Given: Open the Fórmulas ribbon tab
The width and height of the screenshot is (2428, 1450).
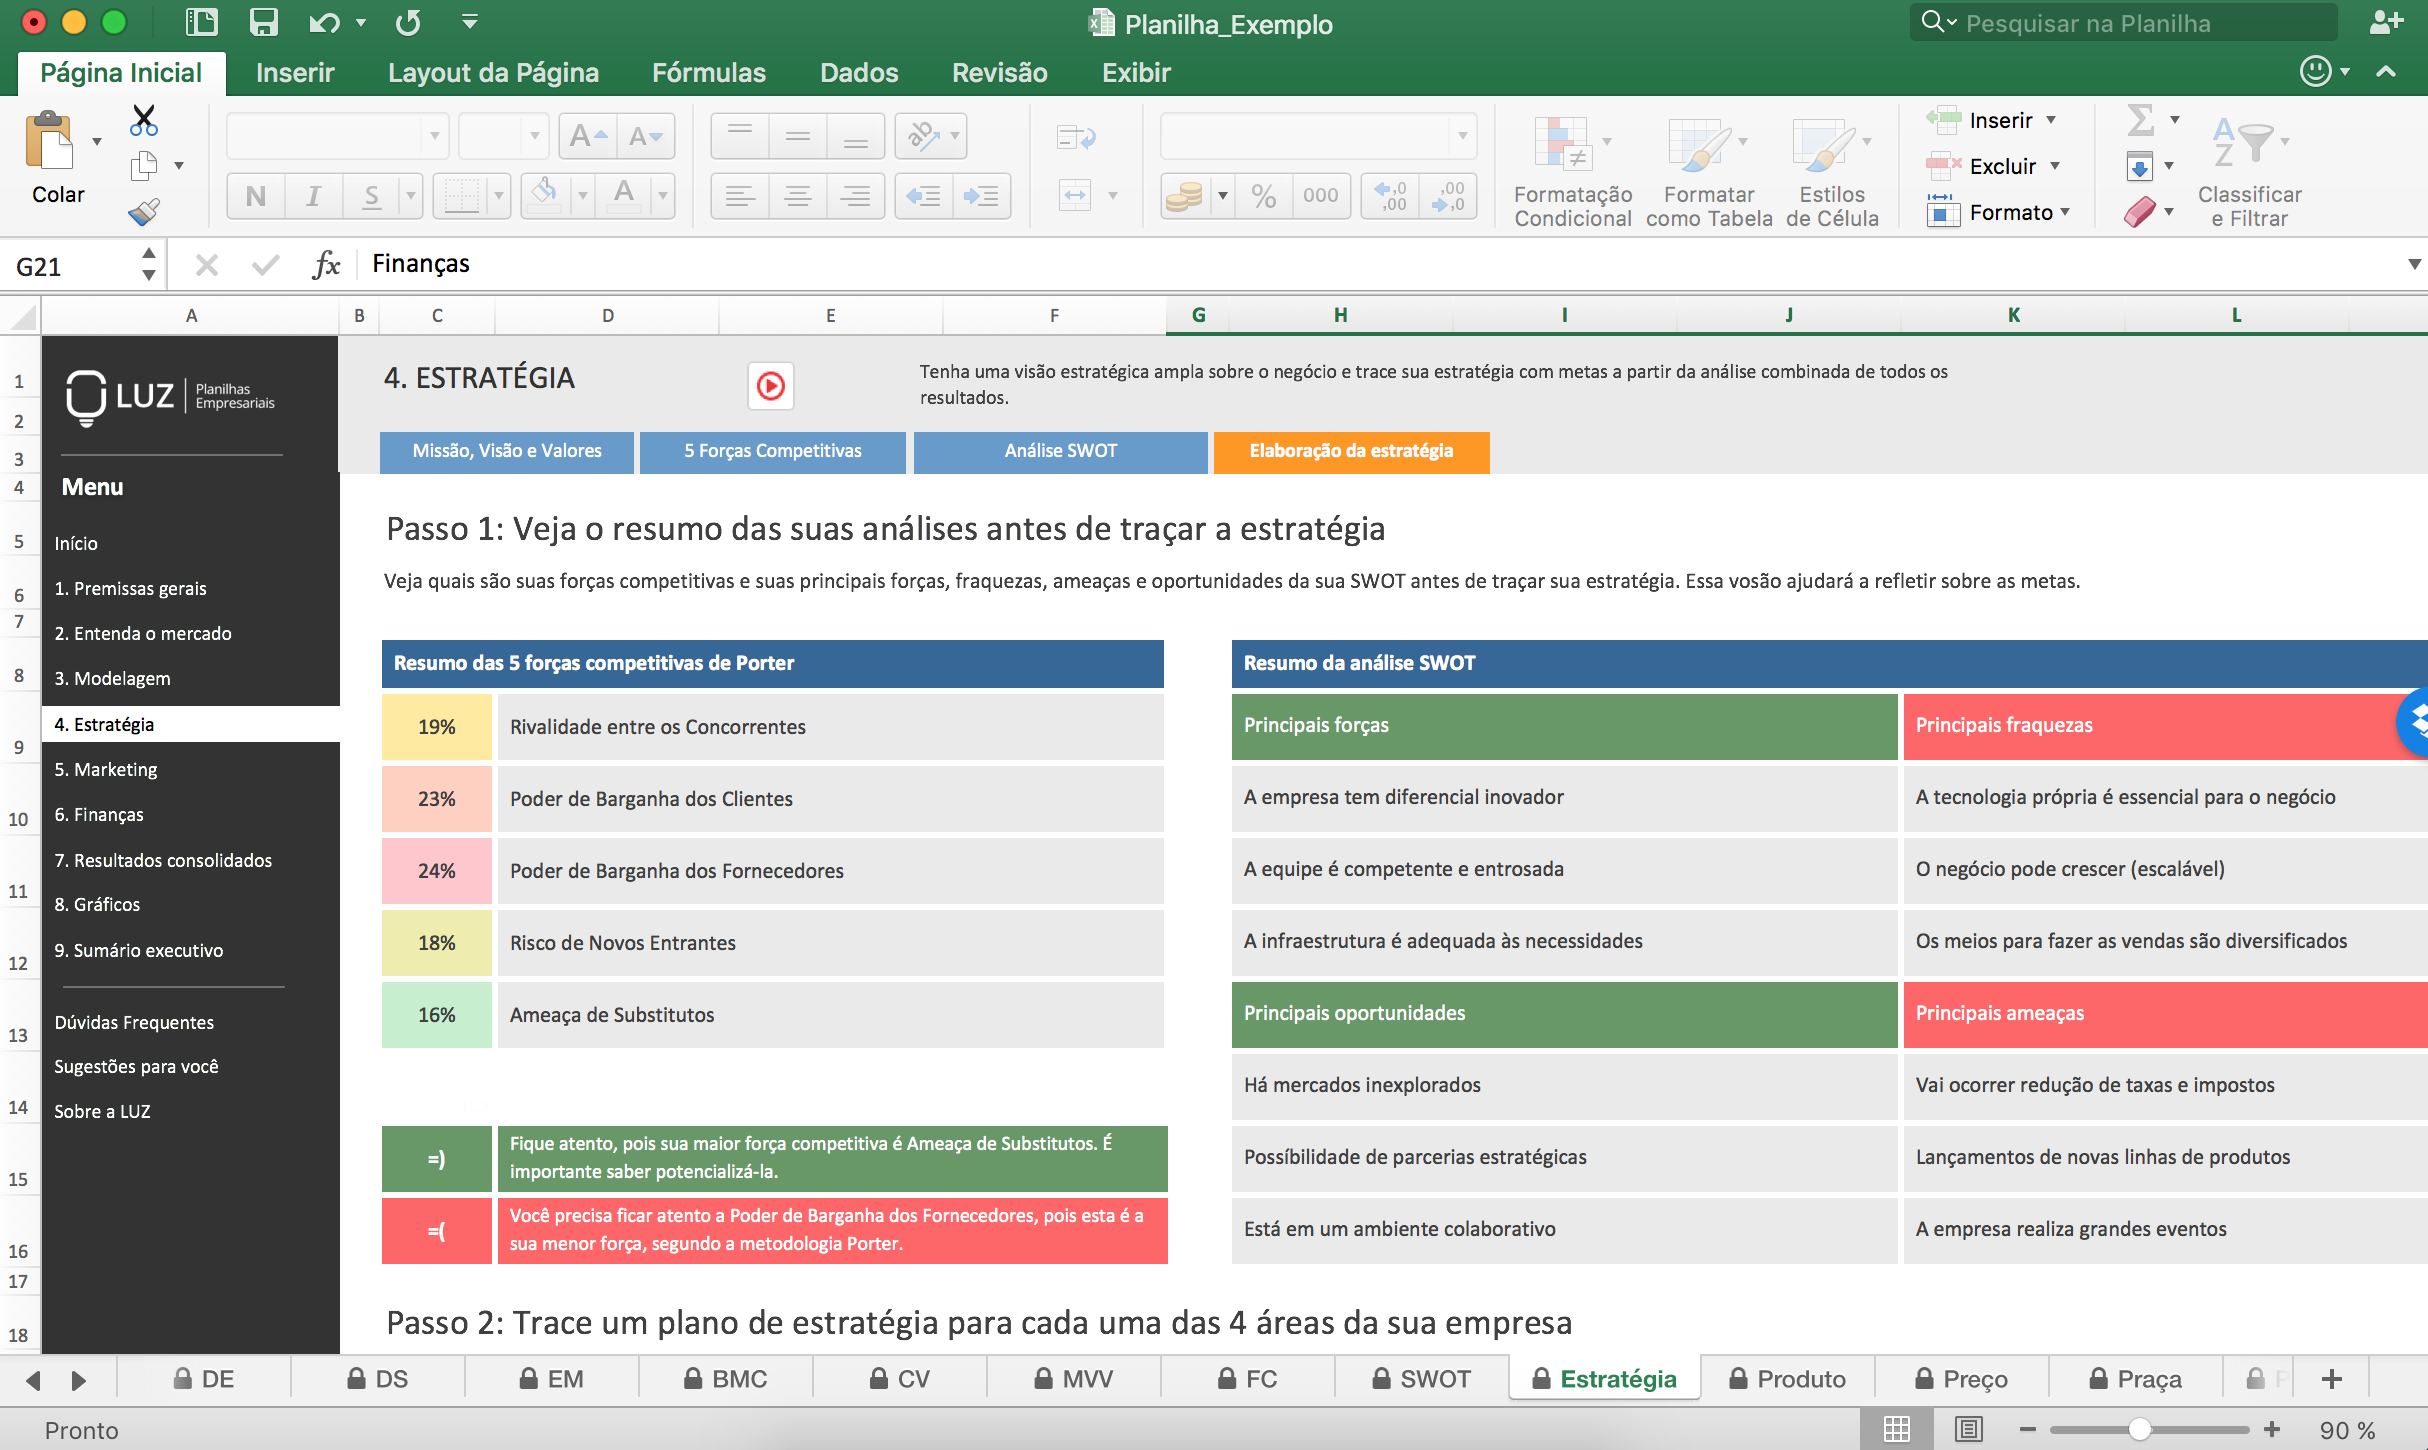Looking at the screenshot, I should 708,72.
